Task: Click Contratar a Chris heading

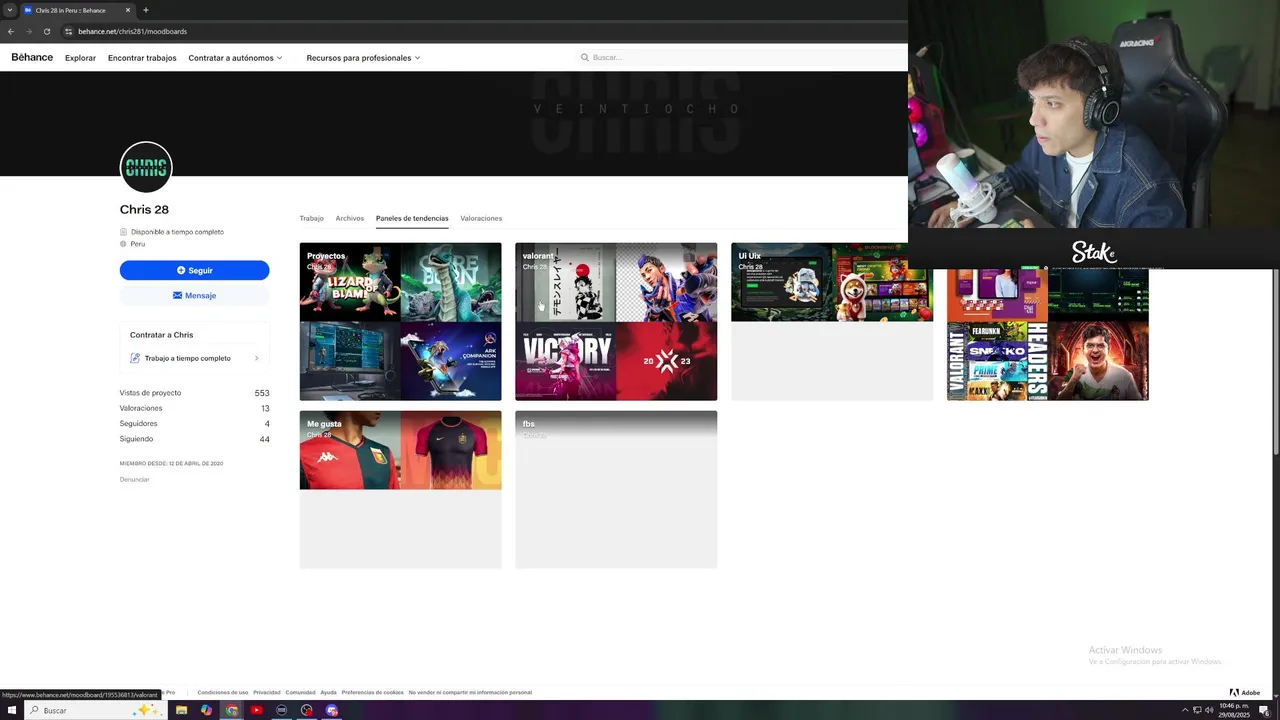Action: (161, 335)
